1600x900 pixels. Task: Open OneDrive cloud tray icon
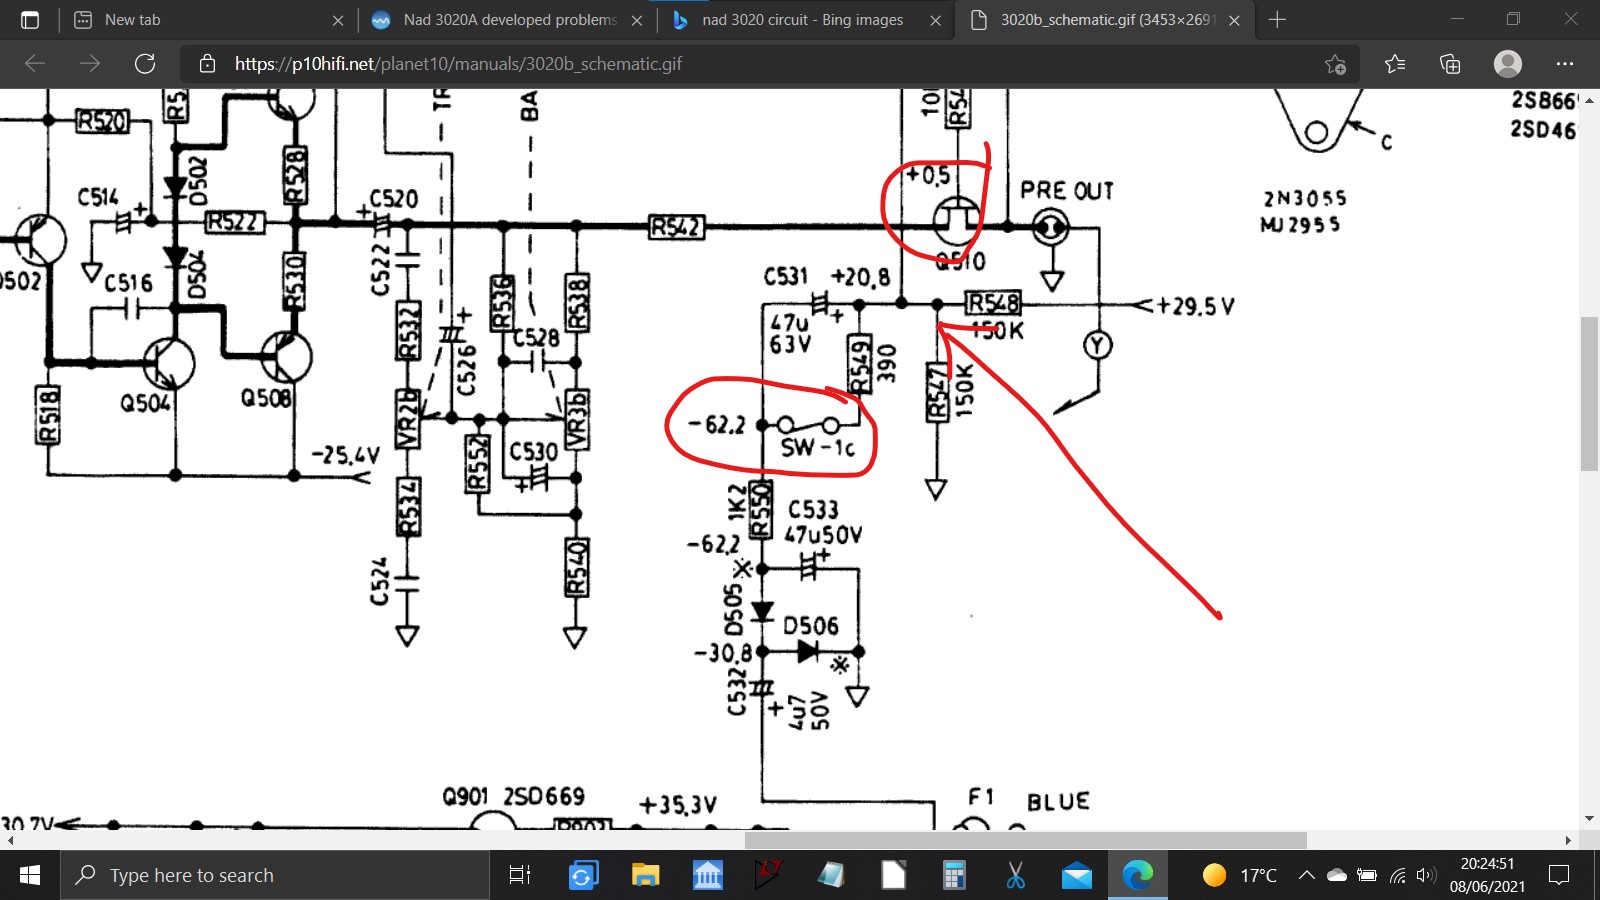(x=1337, y=876)
